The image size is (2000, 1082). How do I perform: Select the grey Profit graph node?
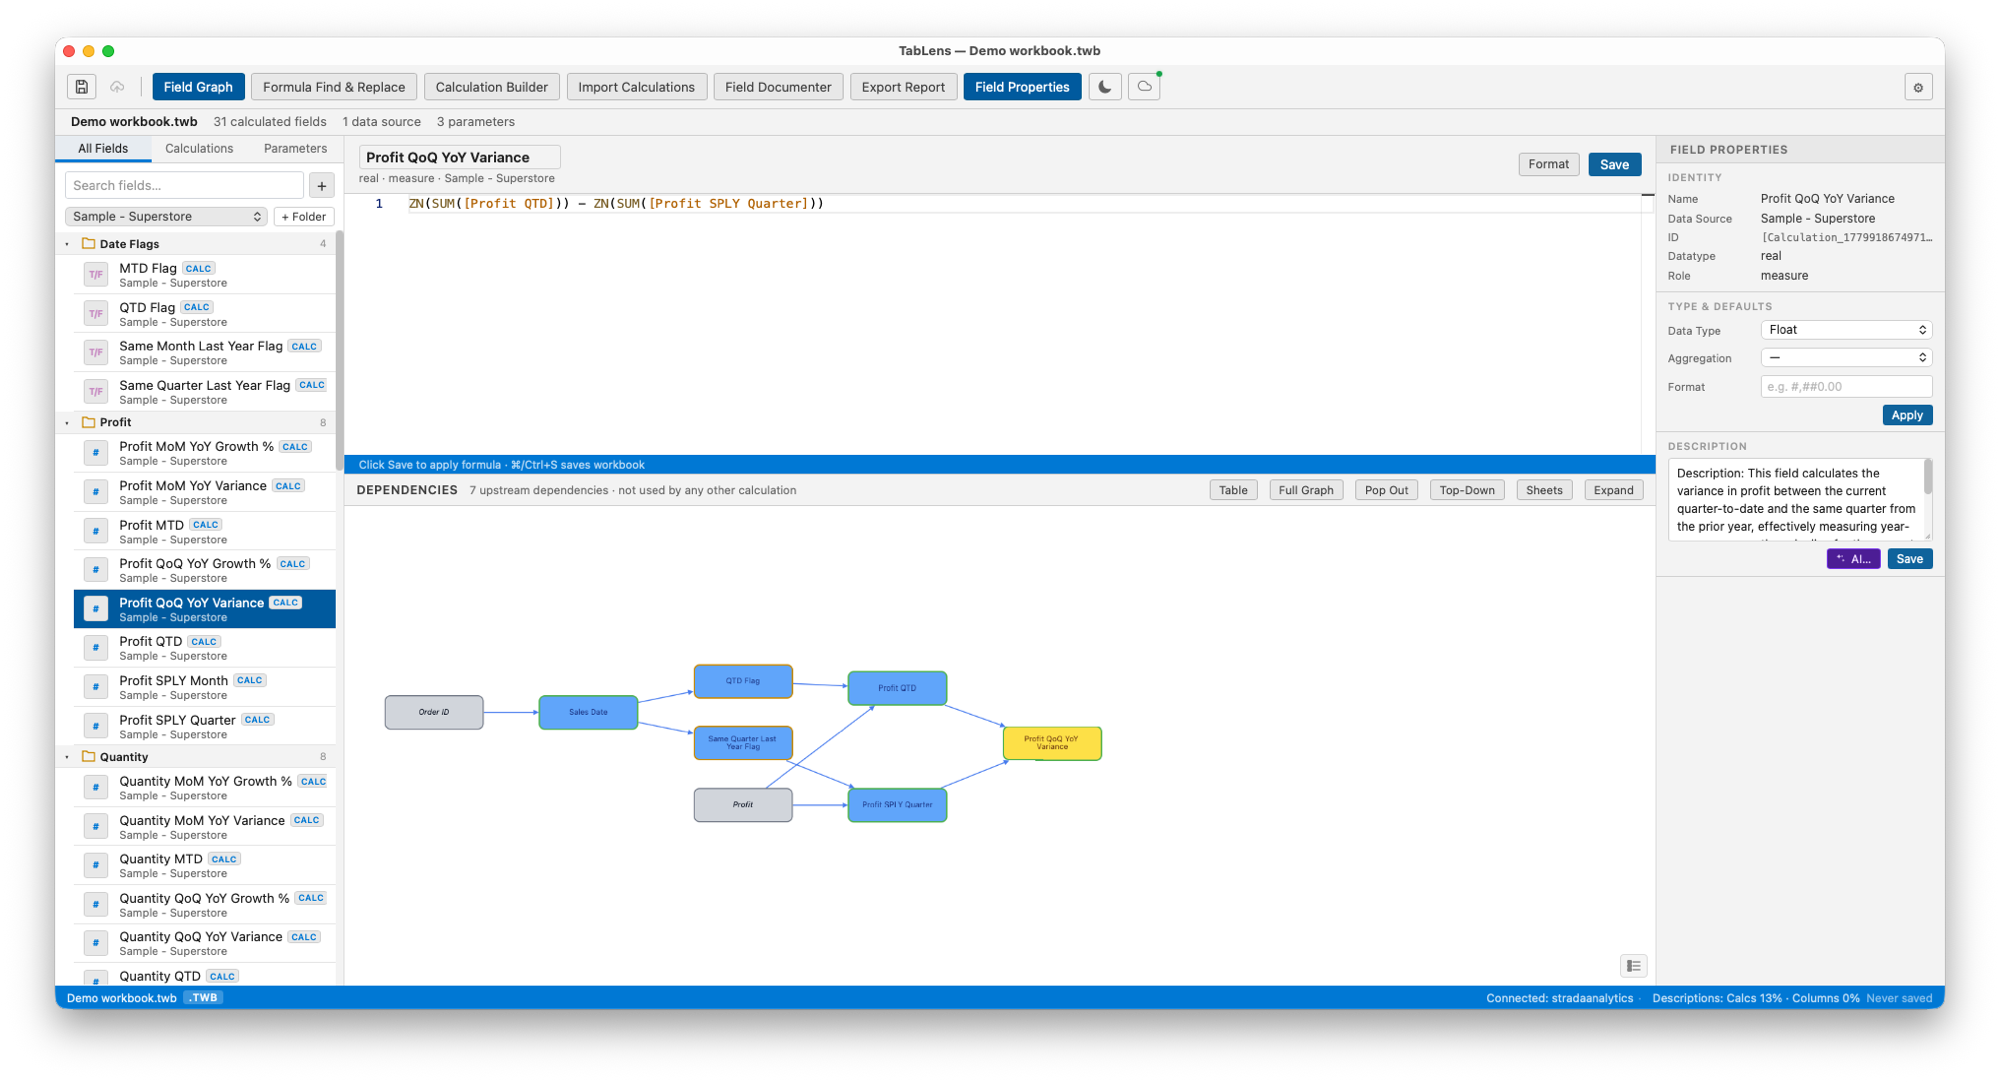pos(743,805)
